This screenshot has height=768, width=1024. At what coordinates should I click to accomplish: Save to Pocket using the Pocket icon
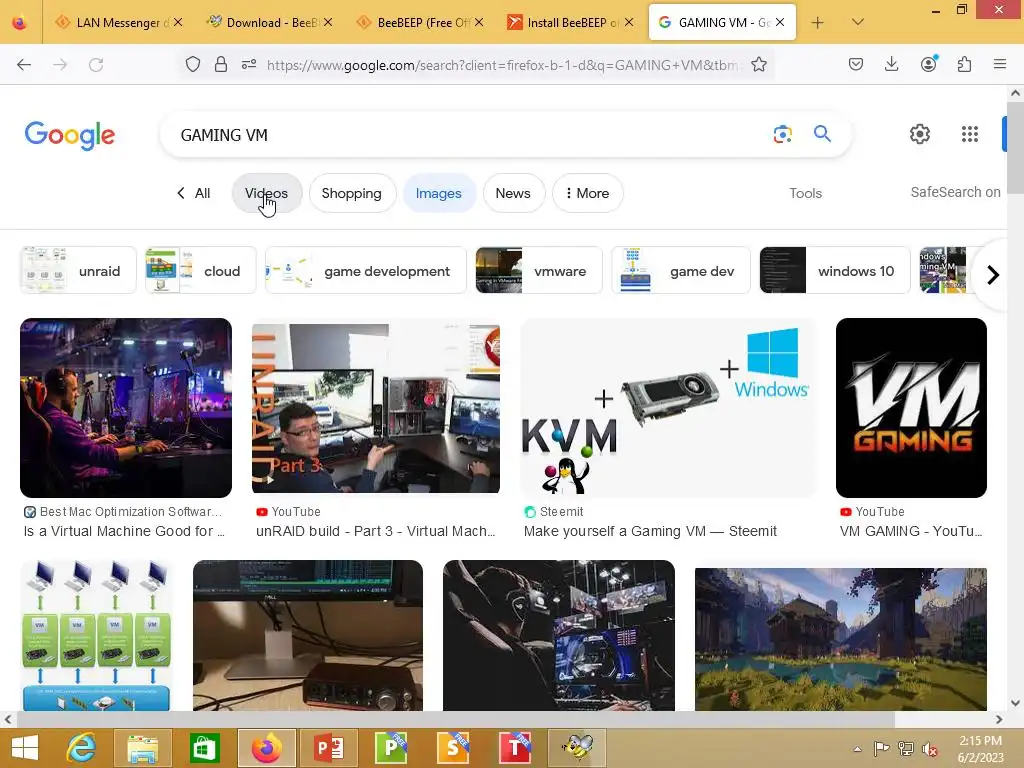click(856, 64)
